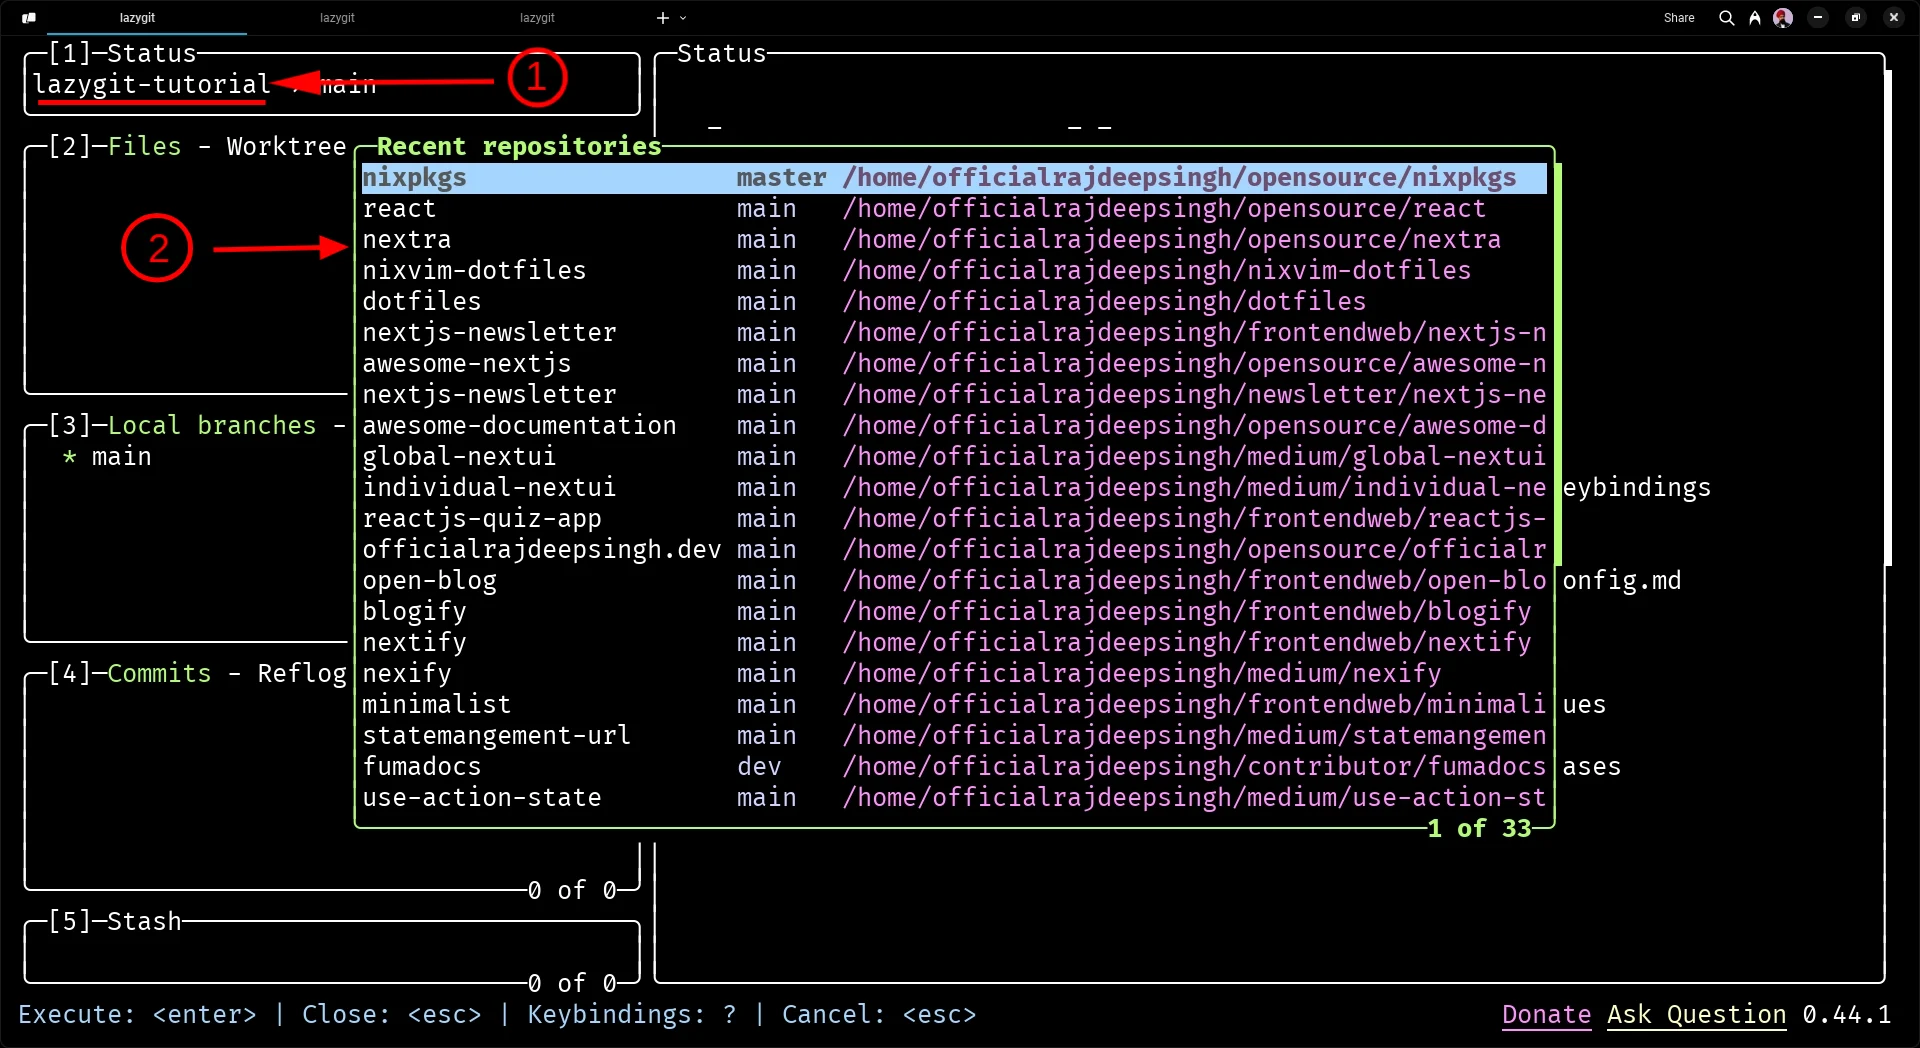Open the user profile avatar menu

(x=1784, y=17)
